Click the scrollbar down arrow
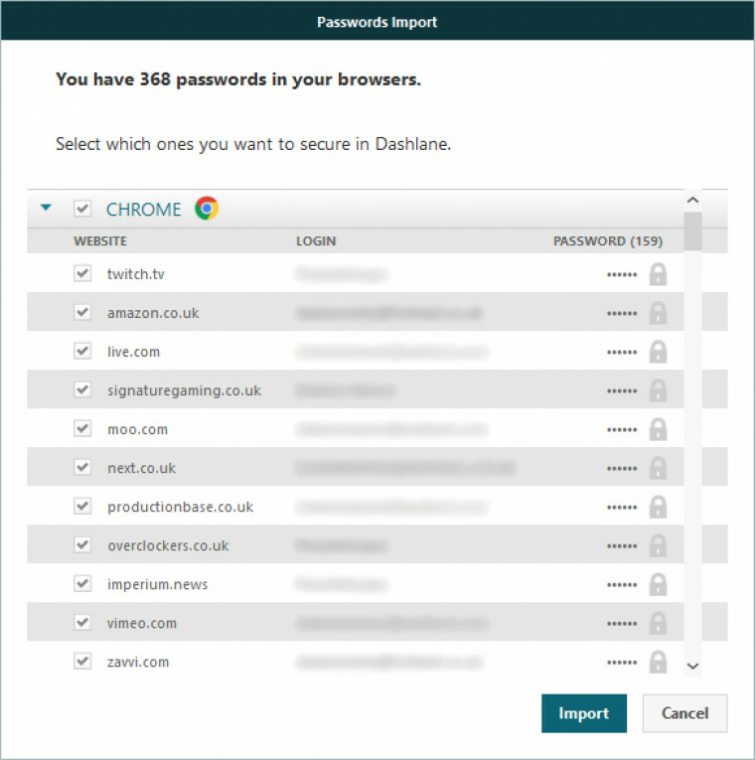 pyautogui.click(x=693, y=666)
